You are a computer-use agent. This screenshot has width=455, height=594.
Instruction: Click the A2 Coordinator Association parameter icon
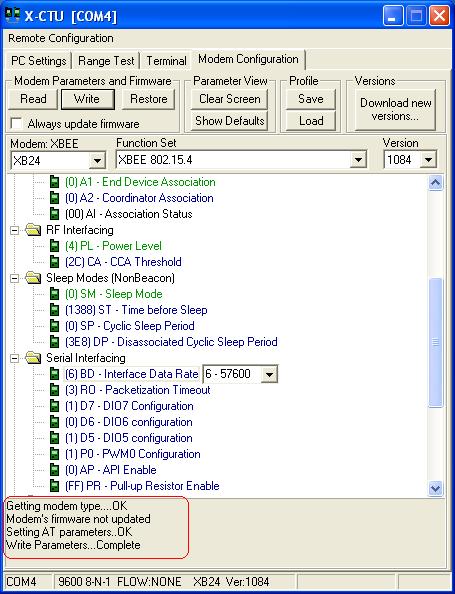coord(55,198)
